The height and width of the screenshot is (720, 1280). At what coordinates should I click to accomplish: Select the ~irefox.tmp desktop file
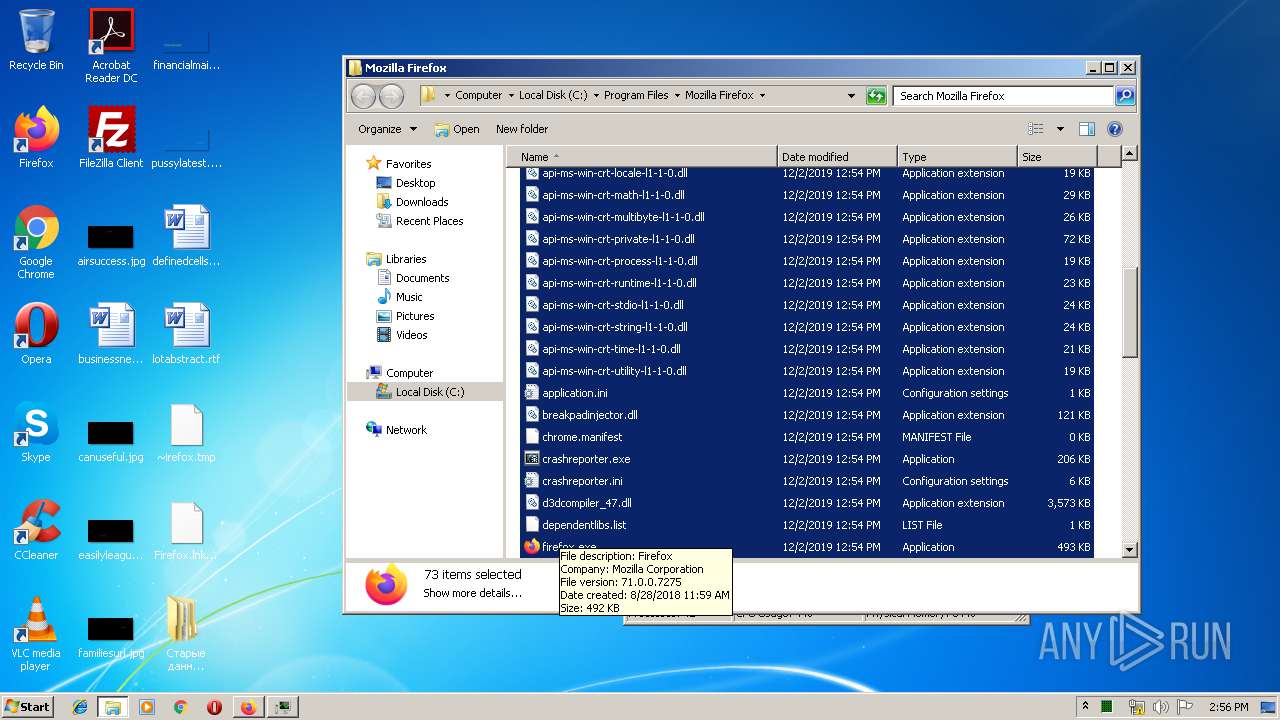(x=186, y=432)
